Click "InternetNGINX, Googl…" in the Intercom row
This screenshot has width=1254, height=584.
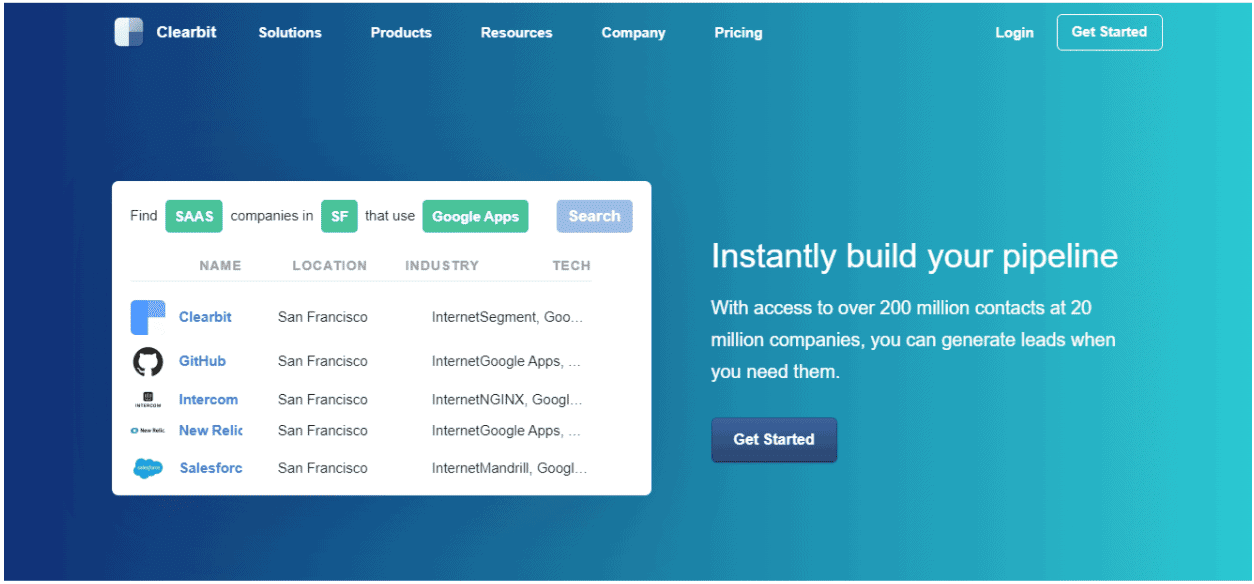tap(507, 400)
